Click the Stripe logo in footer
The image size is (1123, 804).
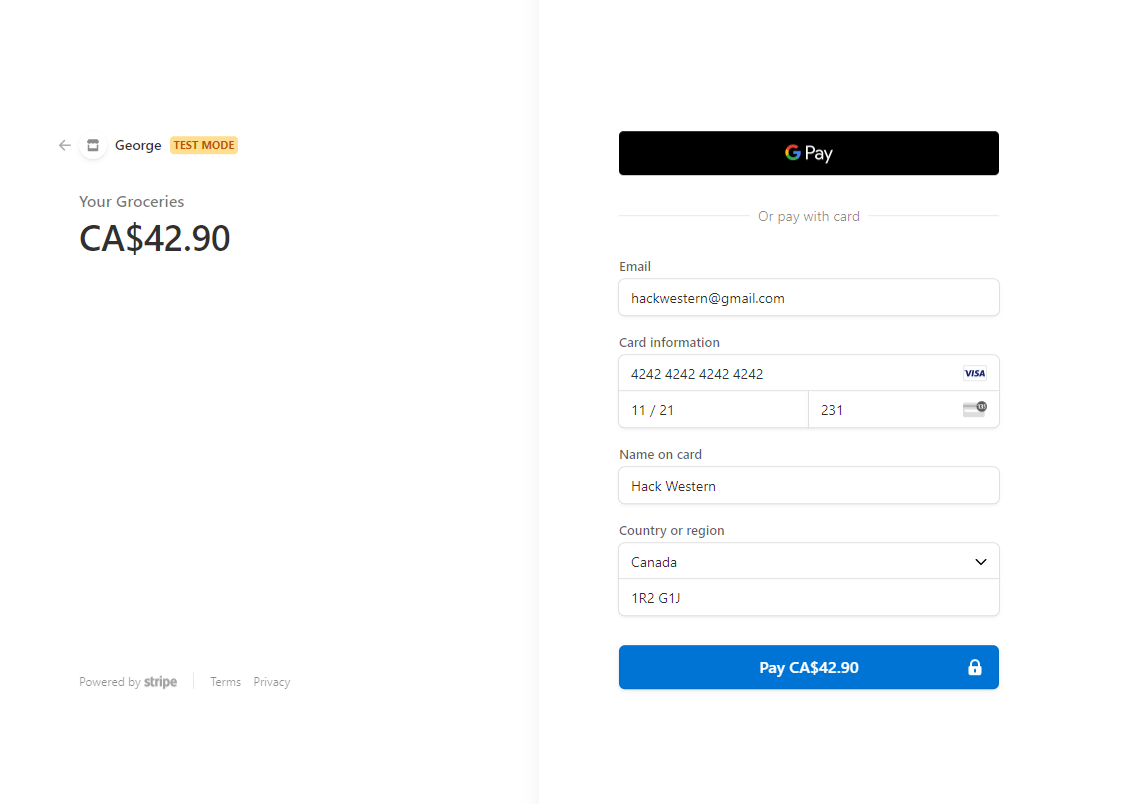160,682
